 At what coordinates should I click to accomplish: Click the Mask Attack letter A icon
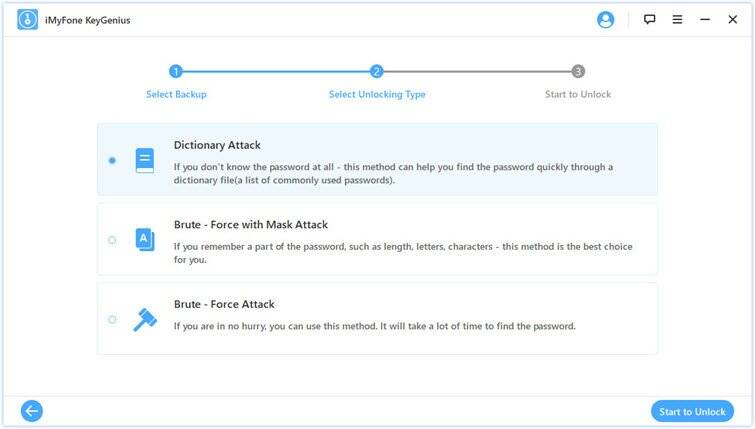pos(144,239)
